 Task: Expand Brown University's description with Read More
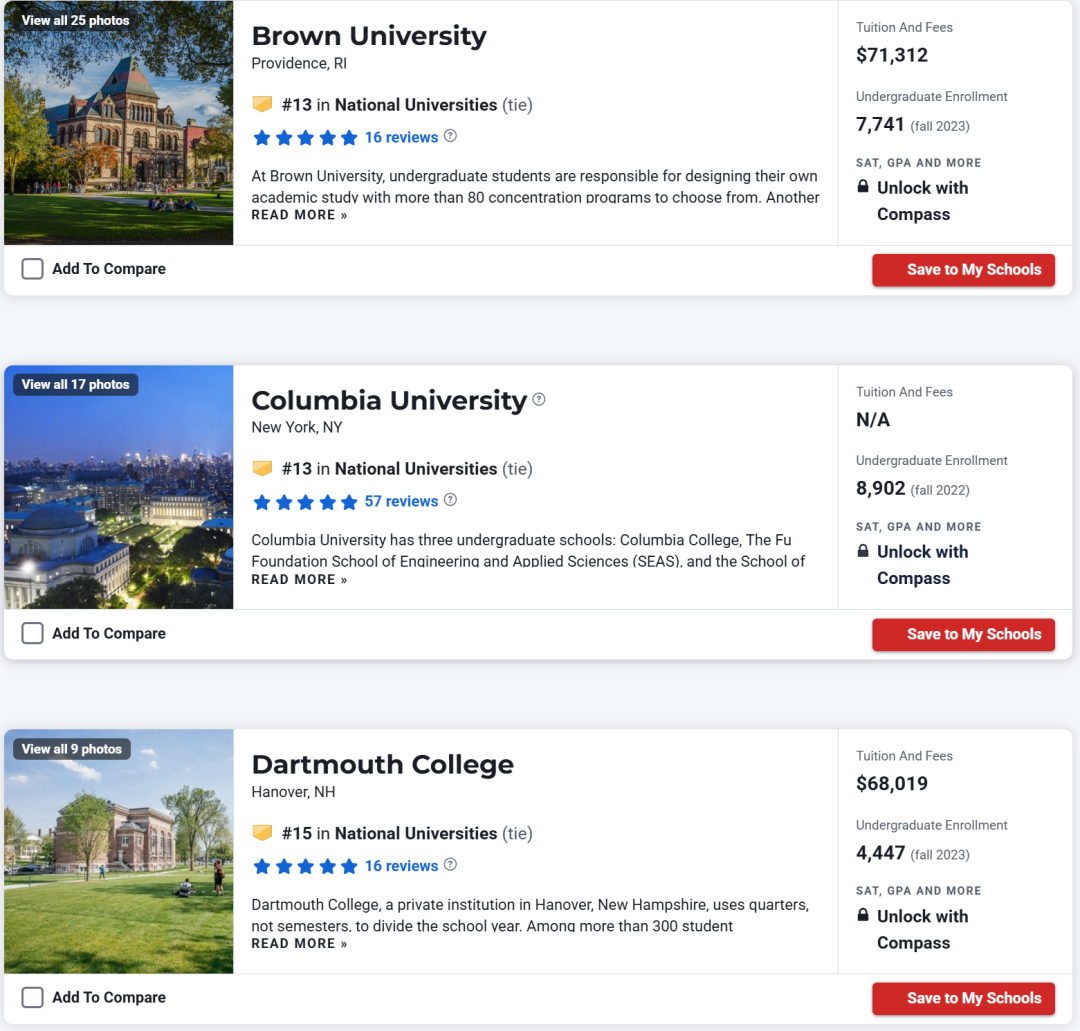[299, 215]
